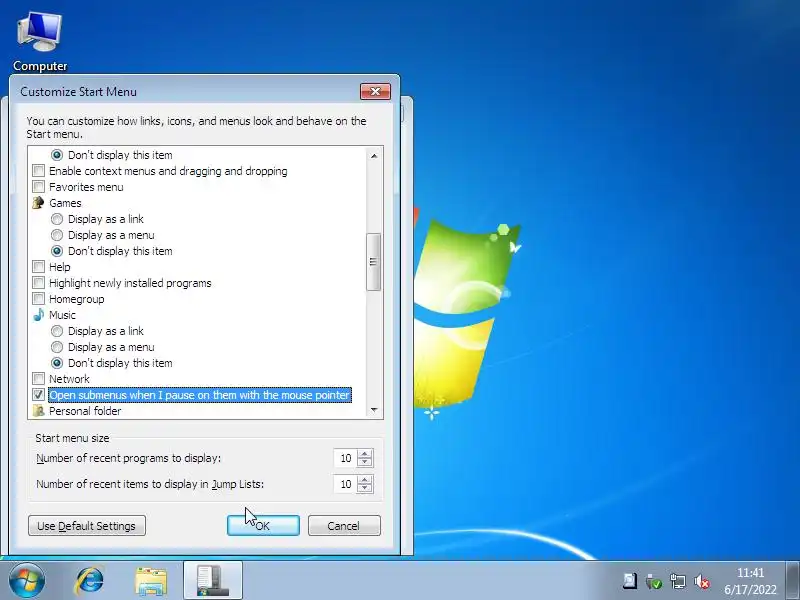Select Music Display as a link
Viewport: 800px width, 600px height.
[x=57, y=331]
